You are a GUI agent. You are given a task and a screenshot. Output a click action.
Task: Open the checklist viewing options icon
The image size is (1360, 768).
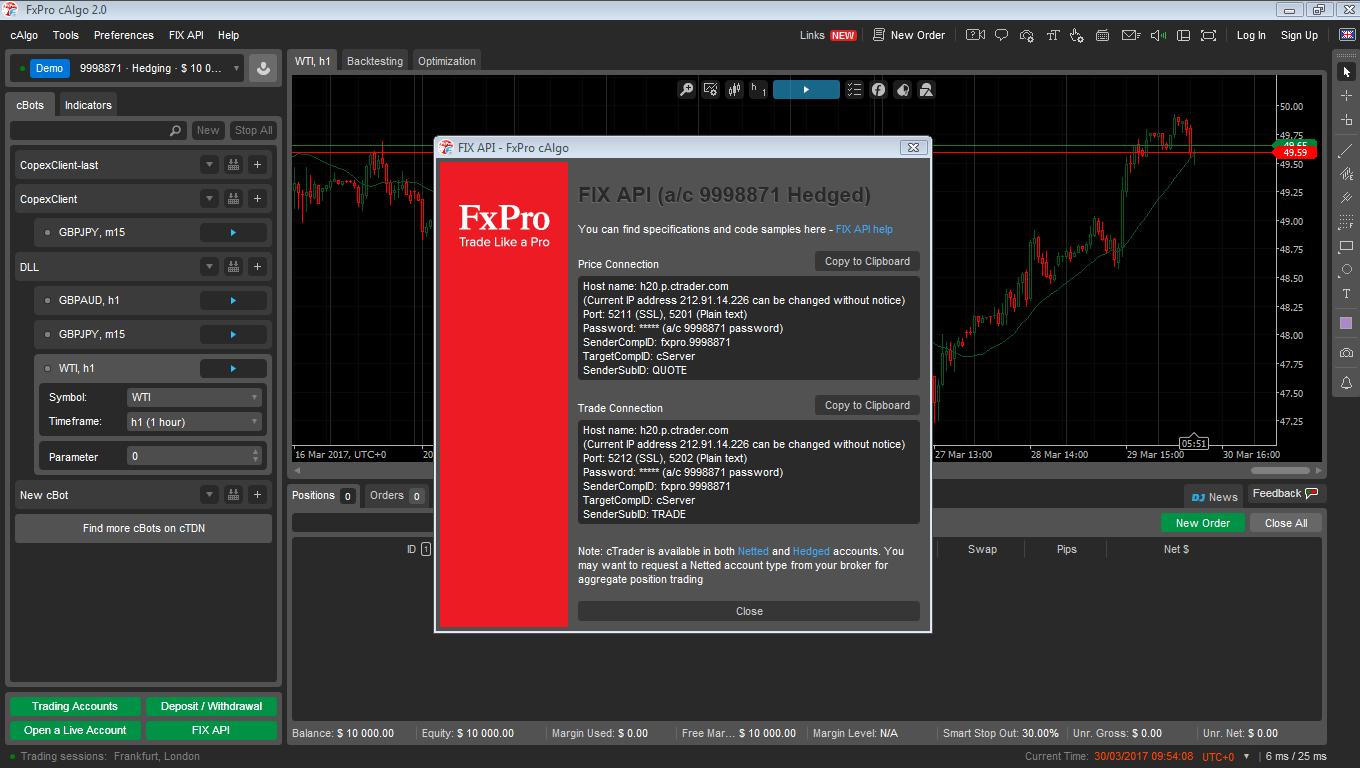[x=854, y=90]
